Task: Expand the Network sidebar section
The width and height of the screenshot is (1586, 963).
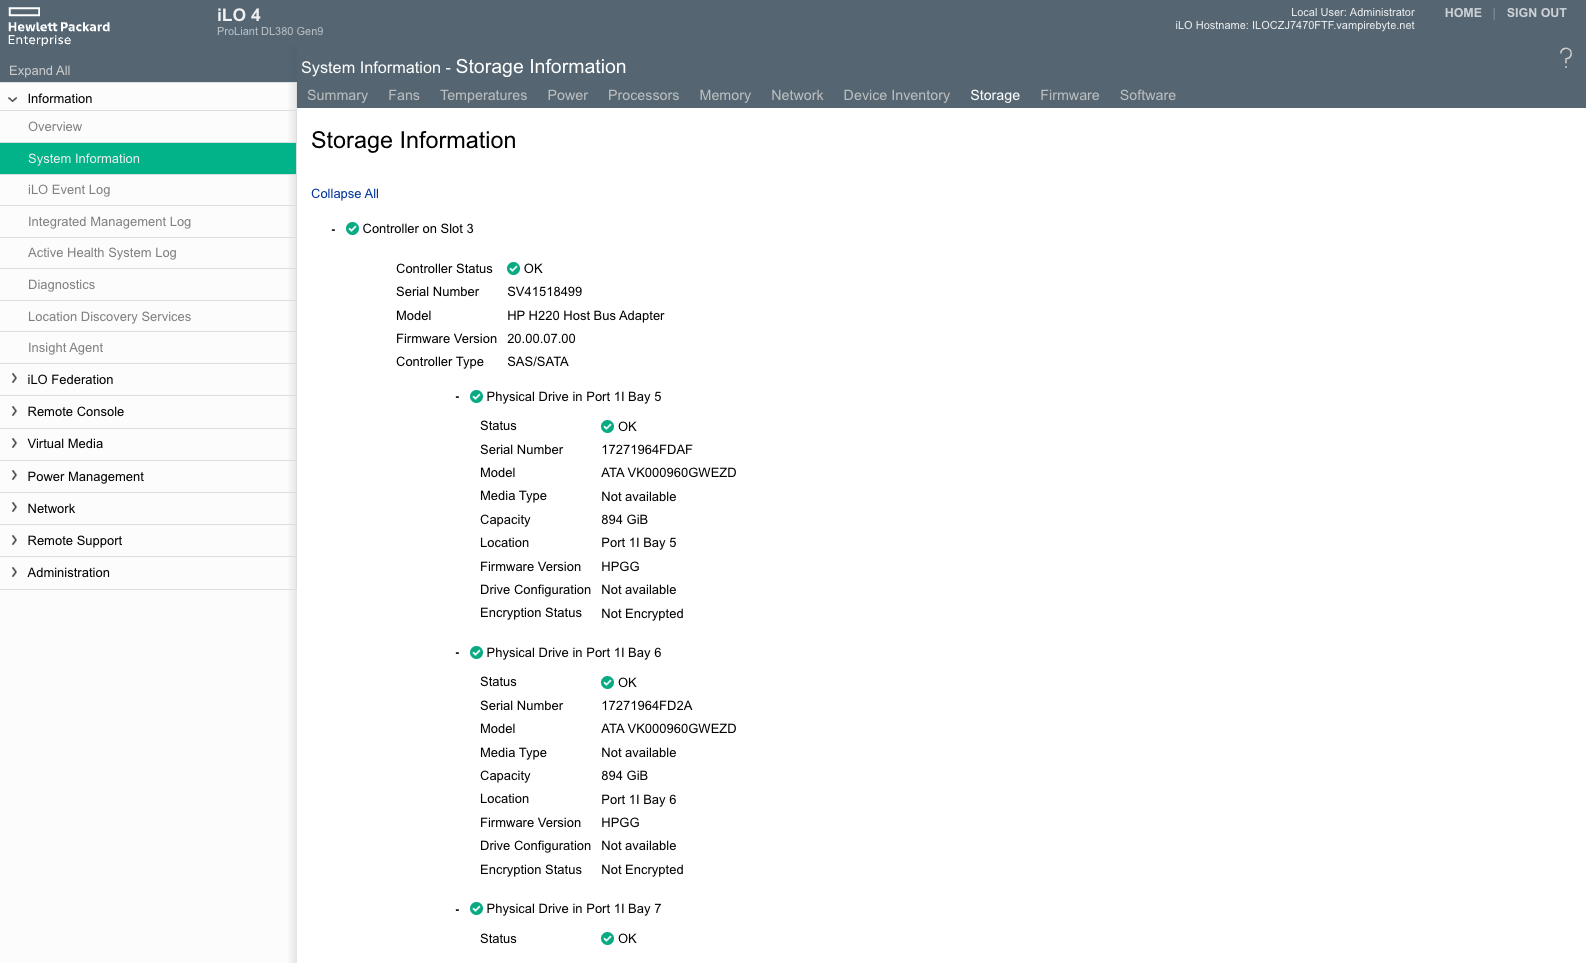Action: 14,508
